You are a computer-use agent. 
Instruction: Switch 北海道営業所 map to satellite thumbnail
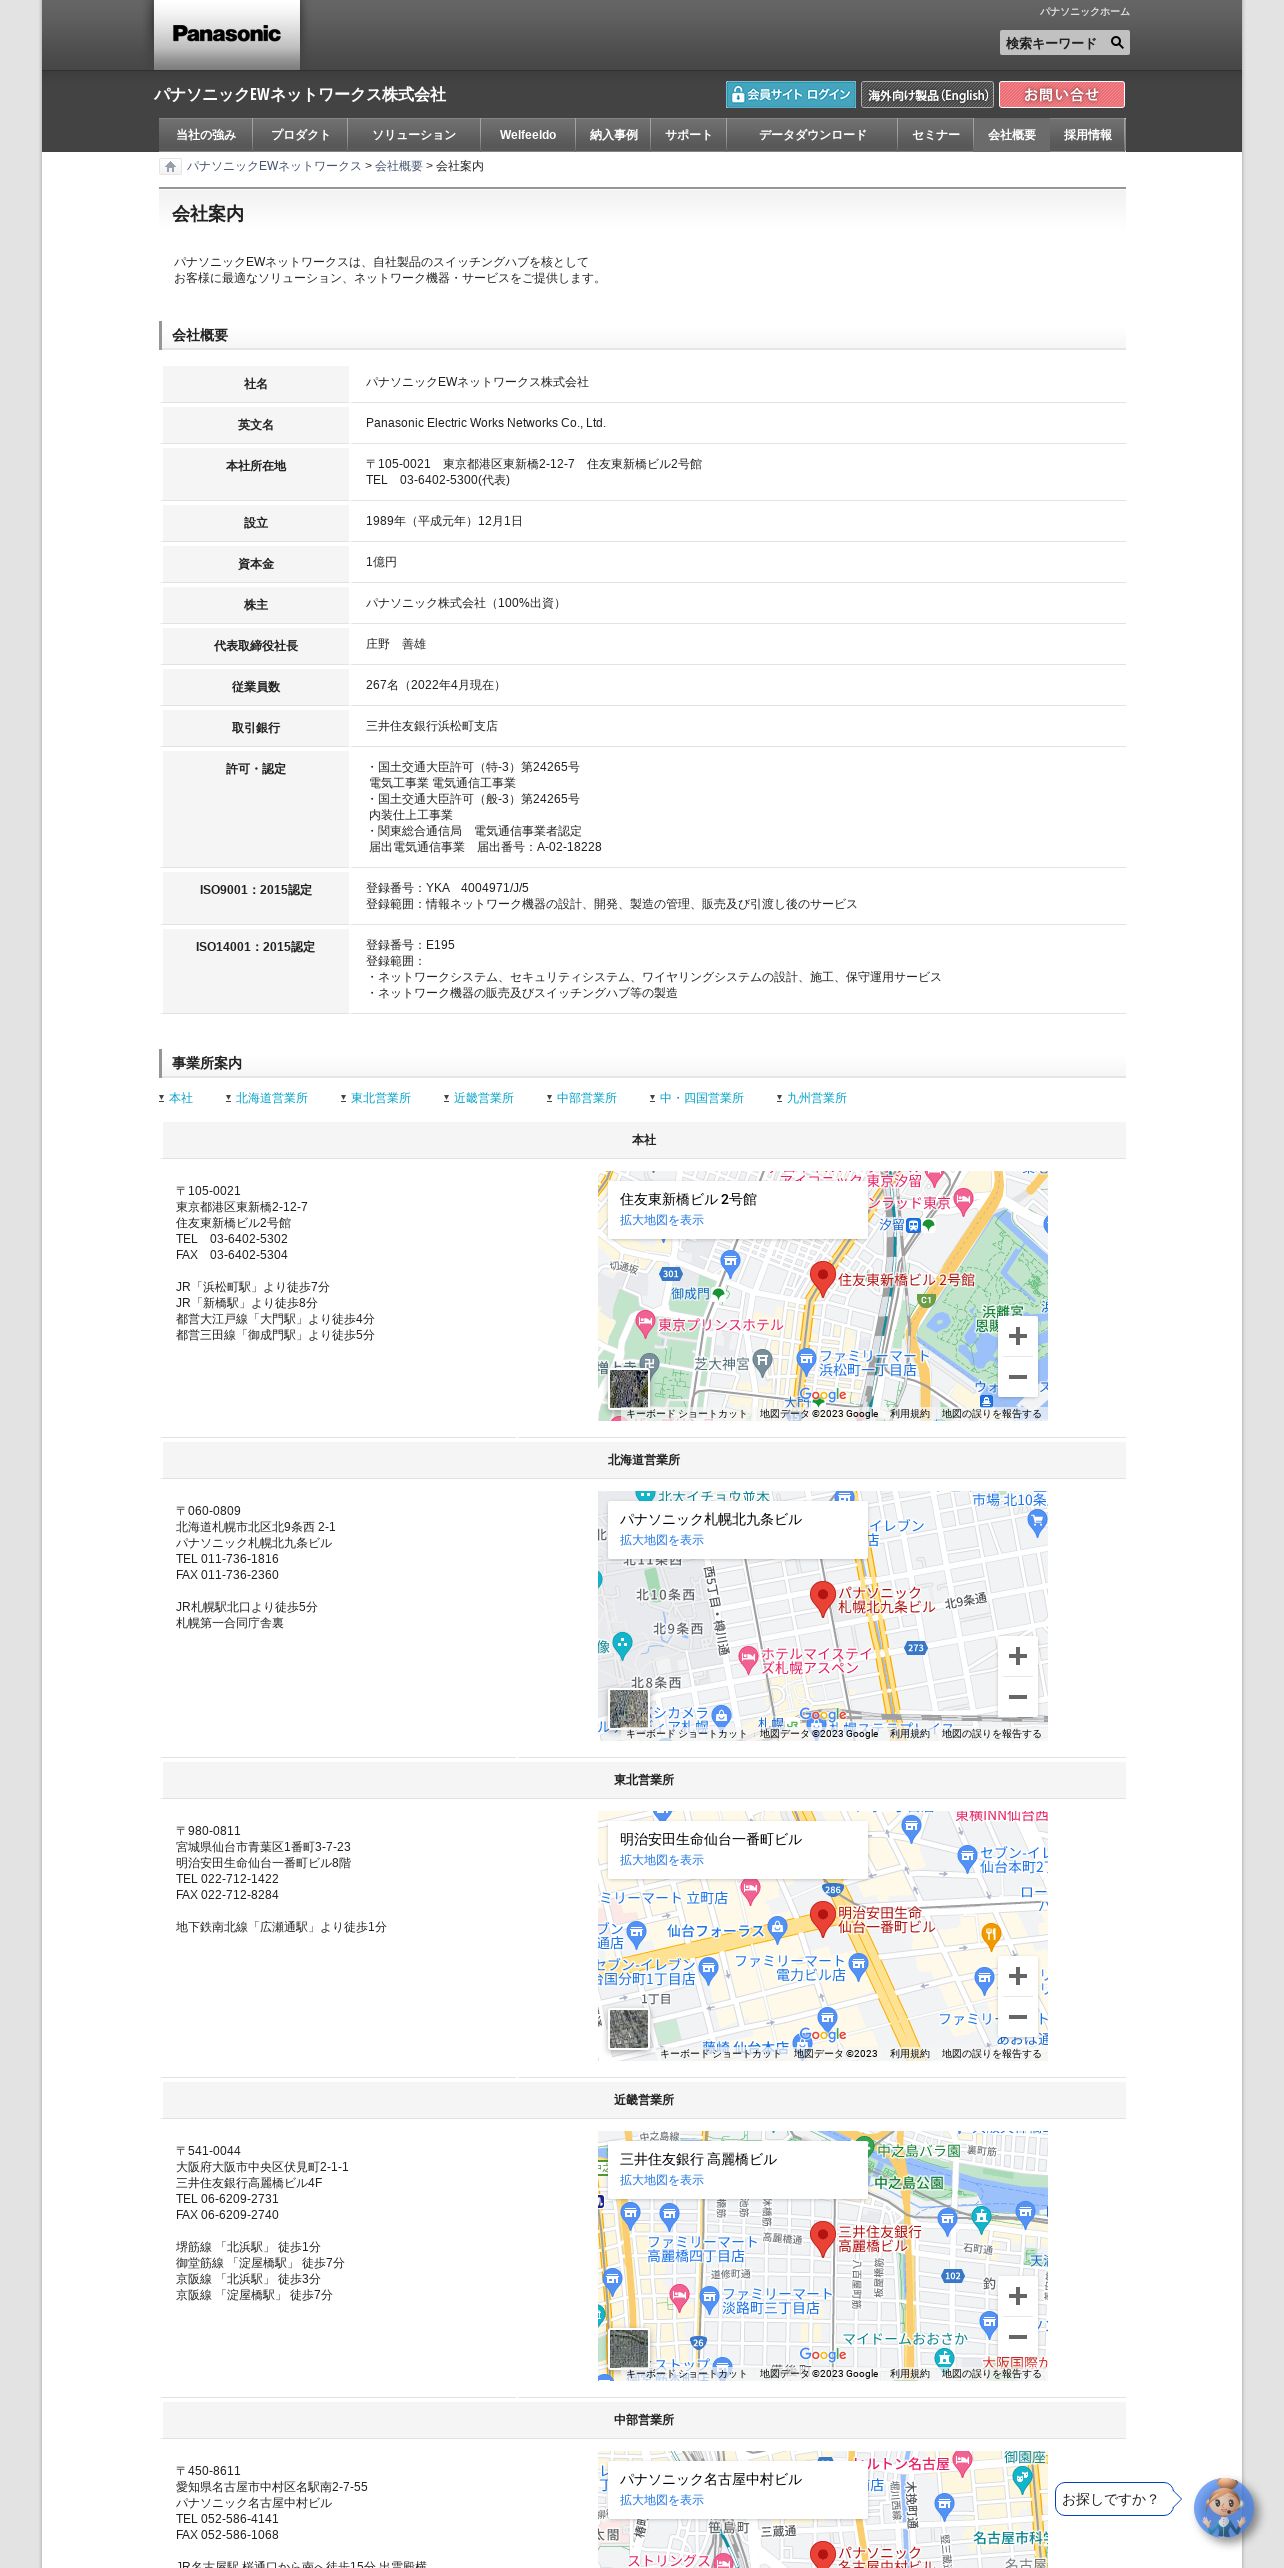coord(629,1708)
